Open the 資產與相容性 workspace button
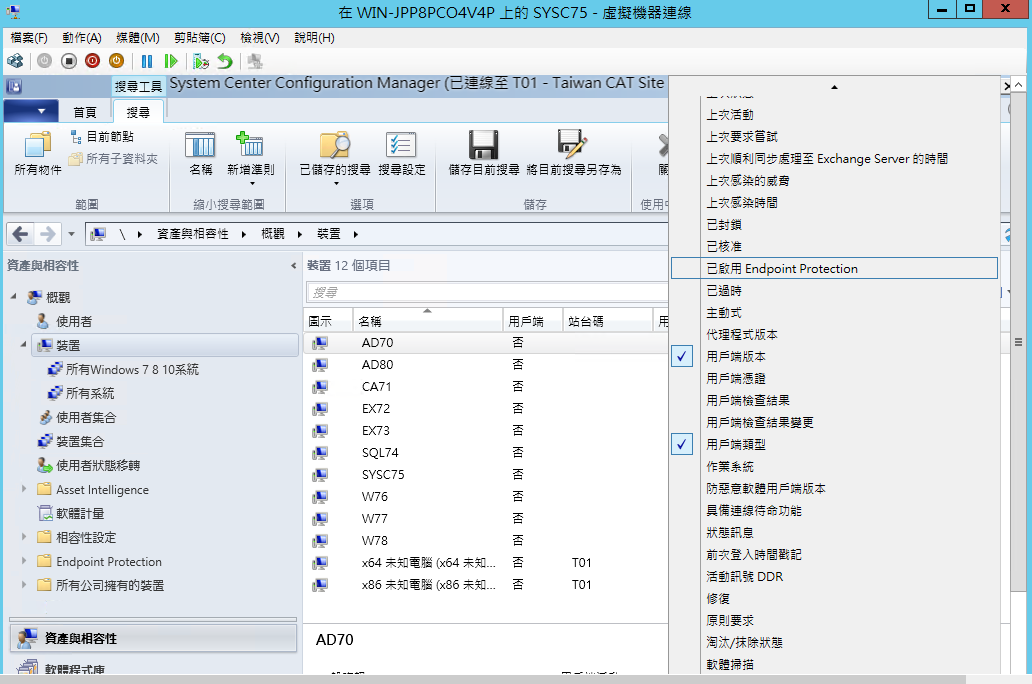The image size is (1032, 684). point(153,638)
